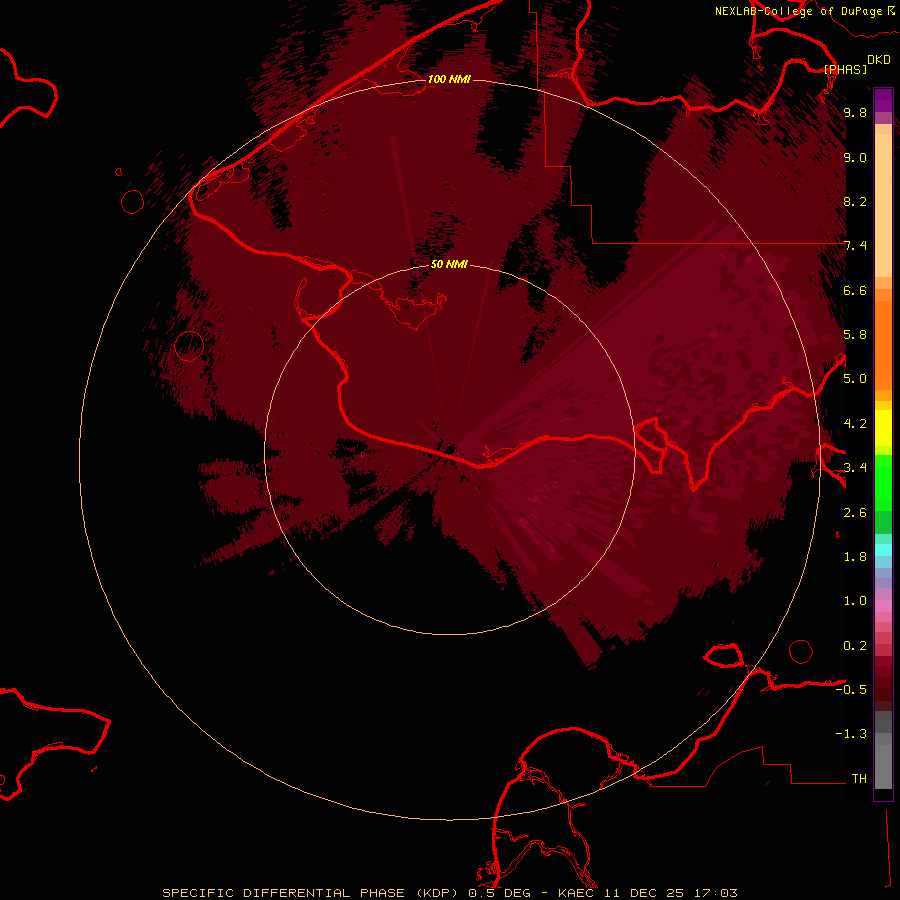Click the 1.8 scale value
The height and width of the screenshot is (900, 900).
point(855,557)
